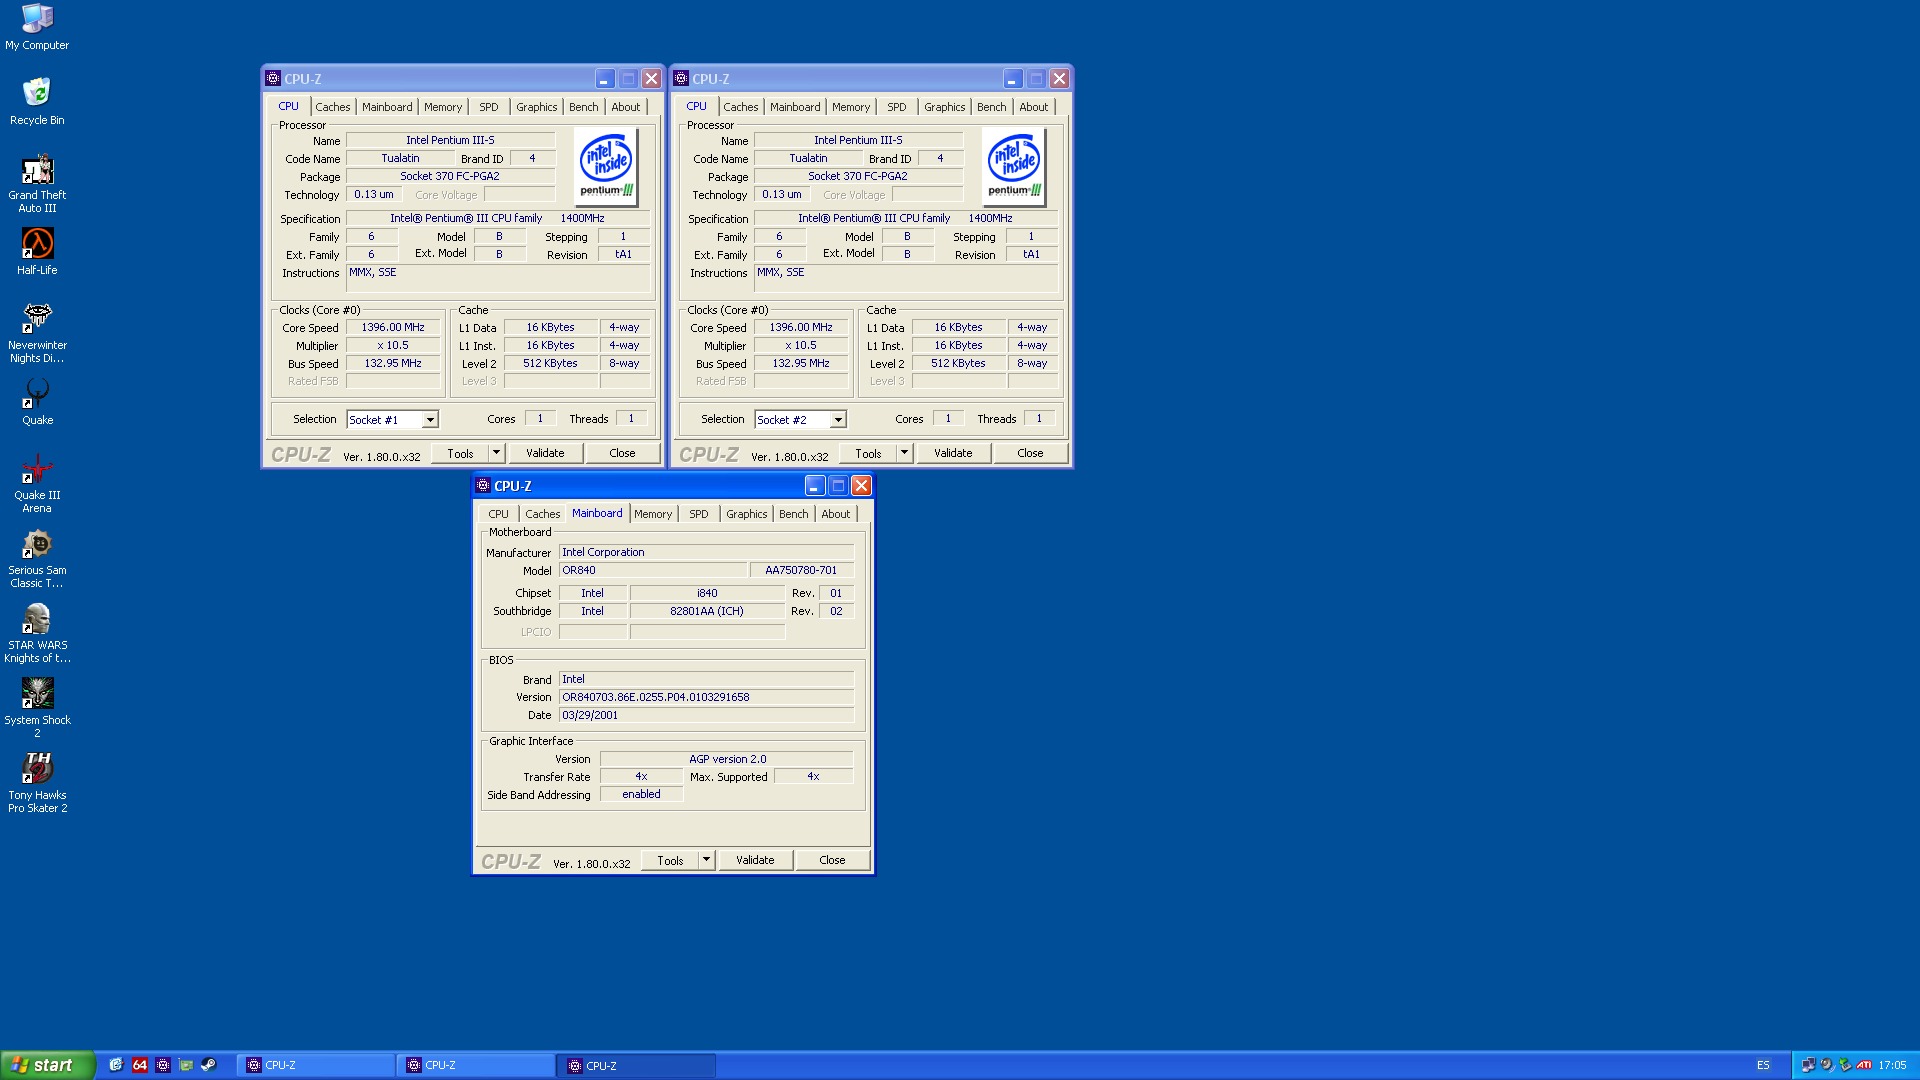Select the Grand Theft Auto III shortcut

[37, 183]
